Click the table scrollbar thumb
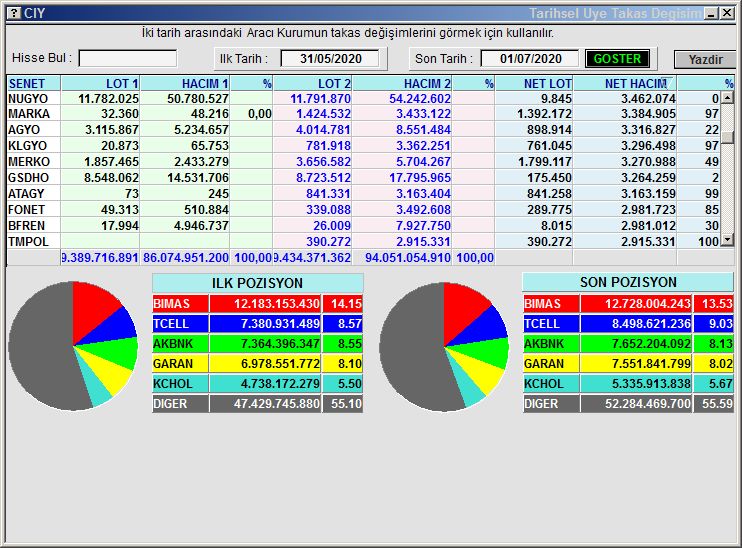The image size is (742, 548). pyautogui.click(x=727, y=137)
